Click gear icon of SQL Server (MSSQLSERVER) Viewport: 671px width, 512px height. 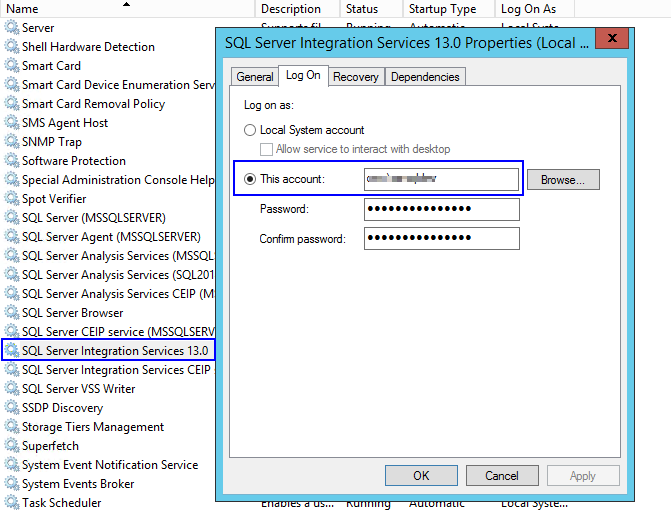(12, 218)
